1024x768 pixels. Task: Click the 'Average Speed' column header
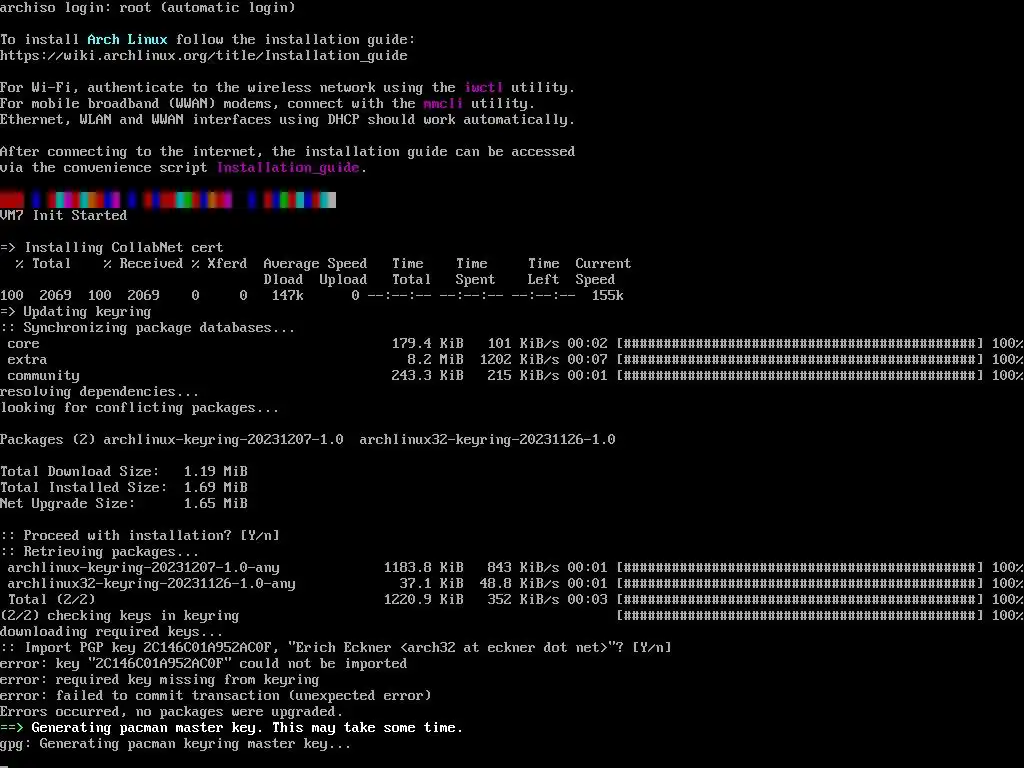coord(315,263)
